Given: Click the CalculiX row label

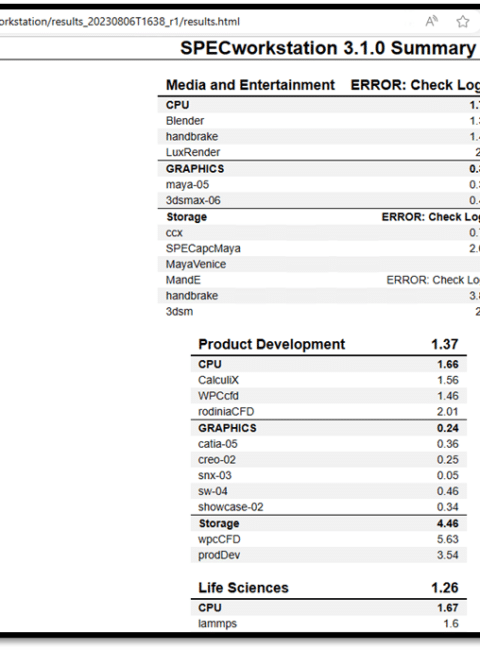Looking at the screenshot, I should pyautogui.click(x=218, y=380).
